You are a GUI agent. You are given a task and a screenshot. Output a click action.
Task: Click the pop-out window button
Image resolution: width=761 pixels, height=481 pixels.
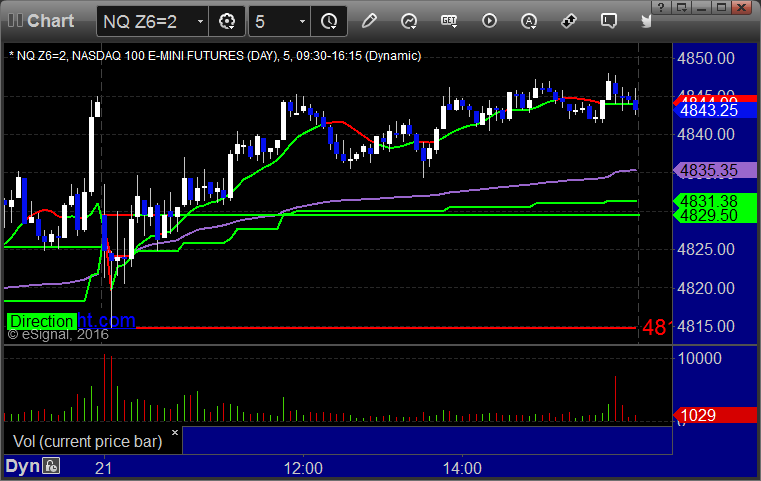[x=681, y=7]
